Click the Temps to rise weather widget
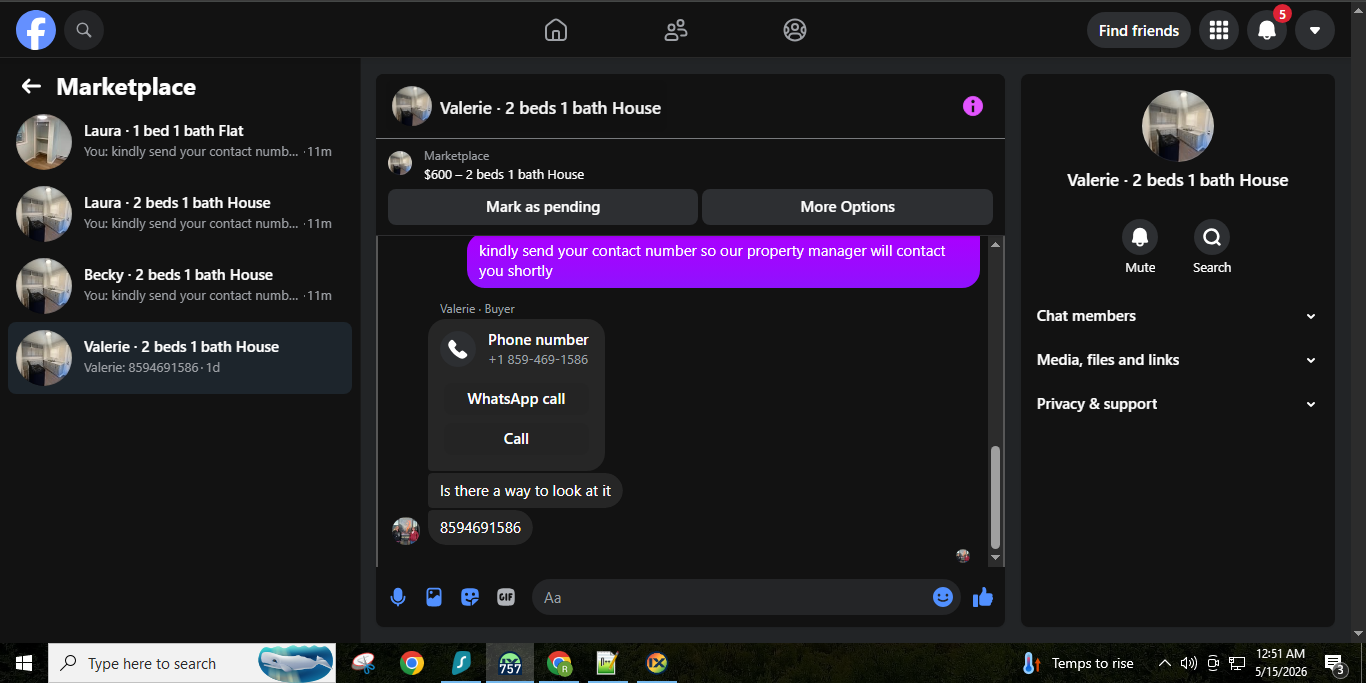The height and width of the screenshot is (683, 1366). coord(1077,663)
